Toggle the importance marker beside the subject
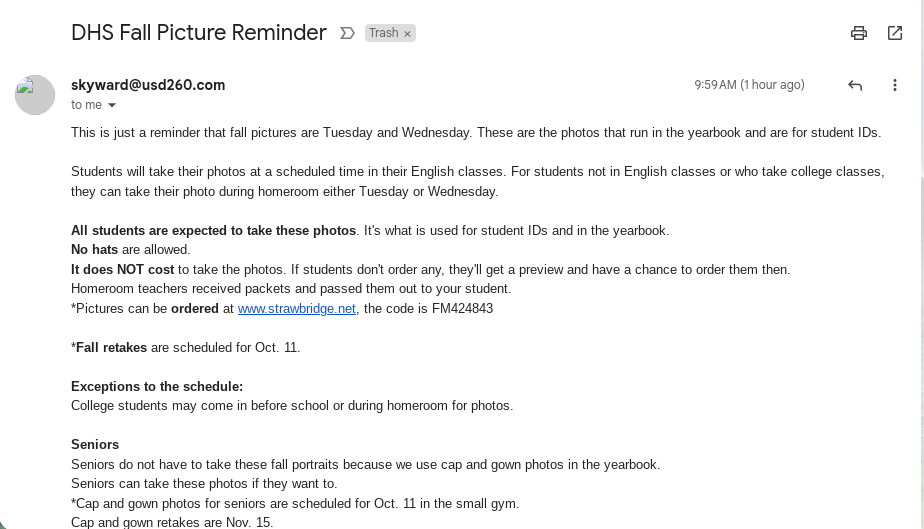This screenshot has height=529, width=924. [x=348, y=33]
